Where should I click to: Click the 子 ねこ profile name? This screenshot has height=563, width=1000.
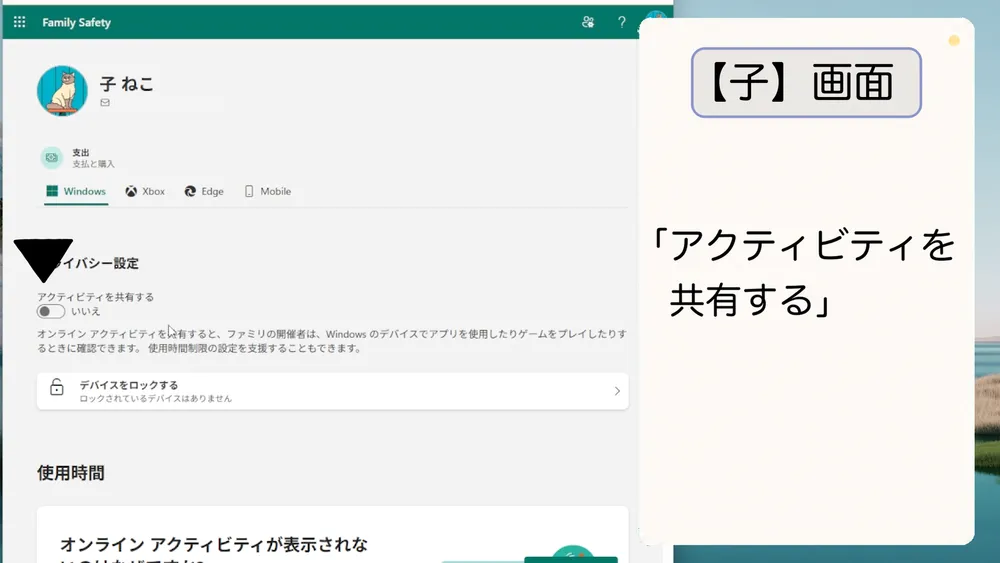point(127,84)
